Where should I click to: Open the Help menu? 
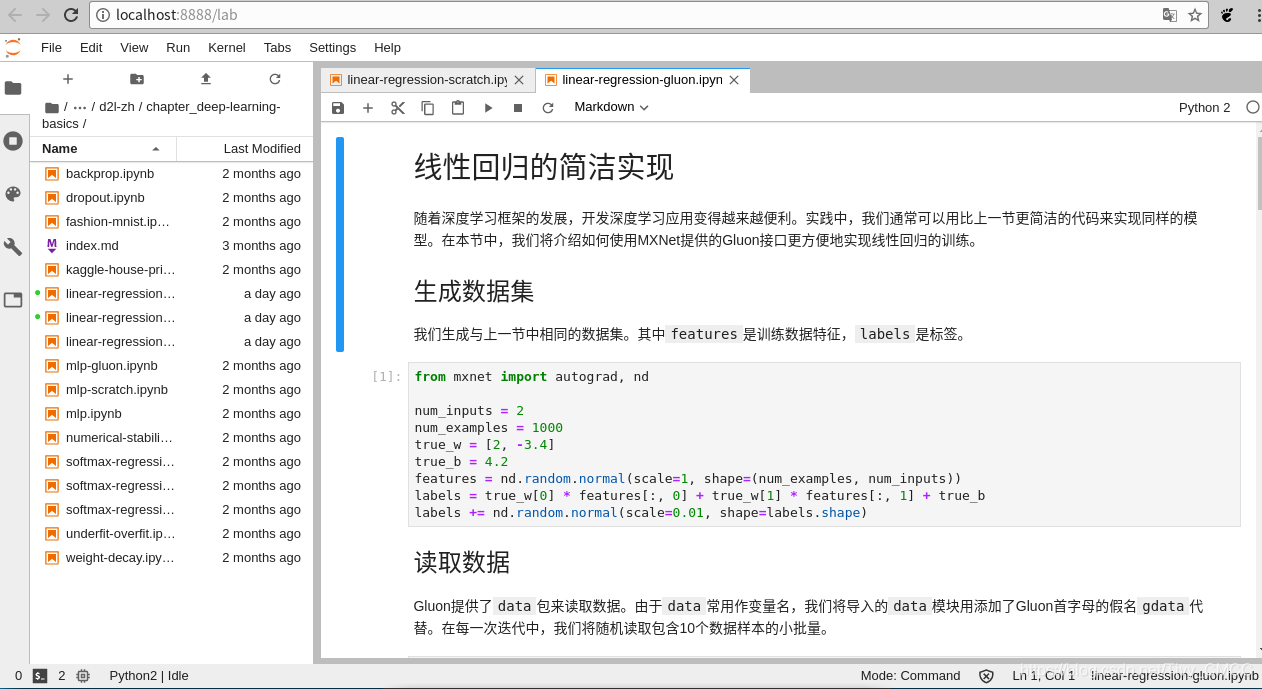point(387,47)
